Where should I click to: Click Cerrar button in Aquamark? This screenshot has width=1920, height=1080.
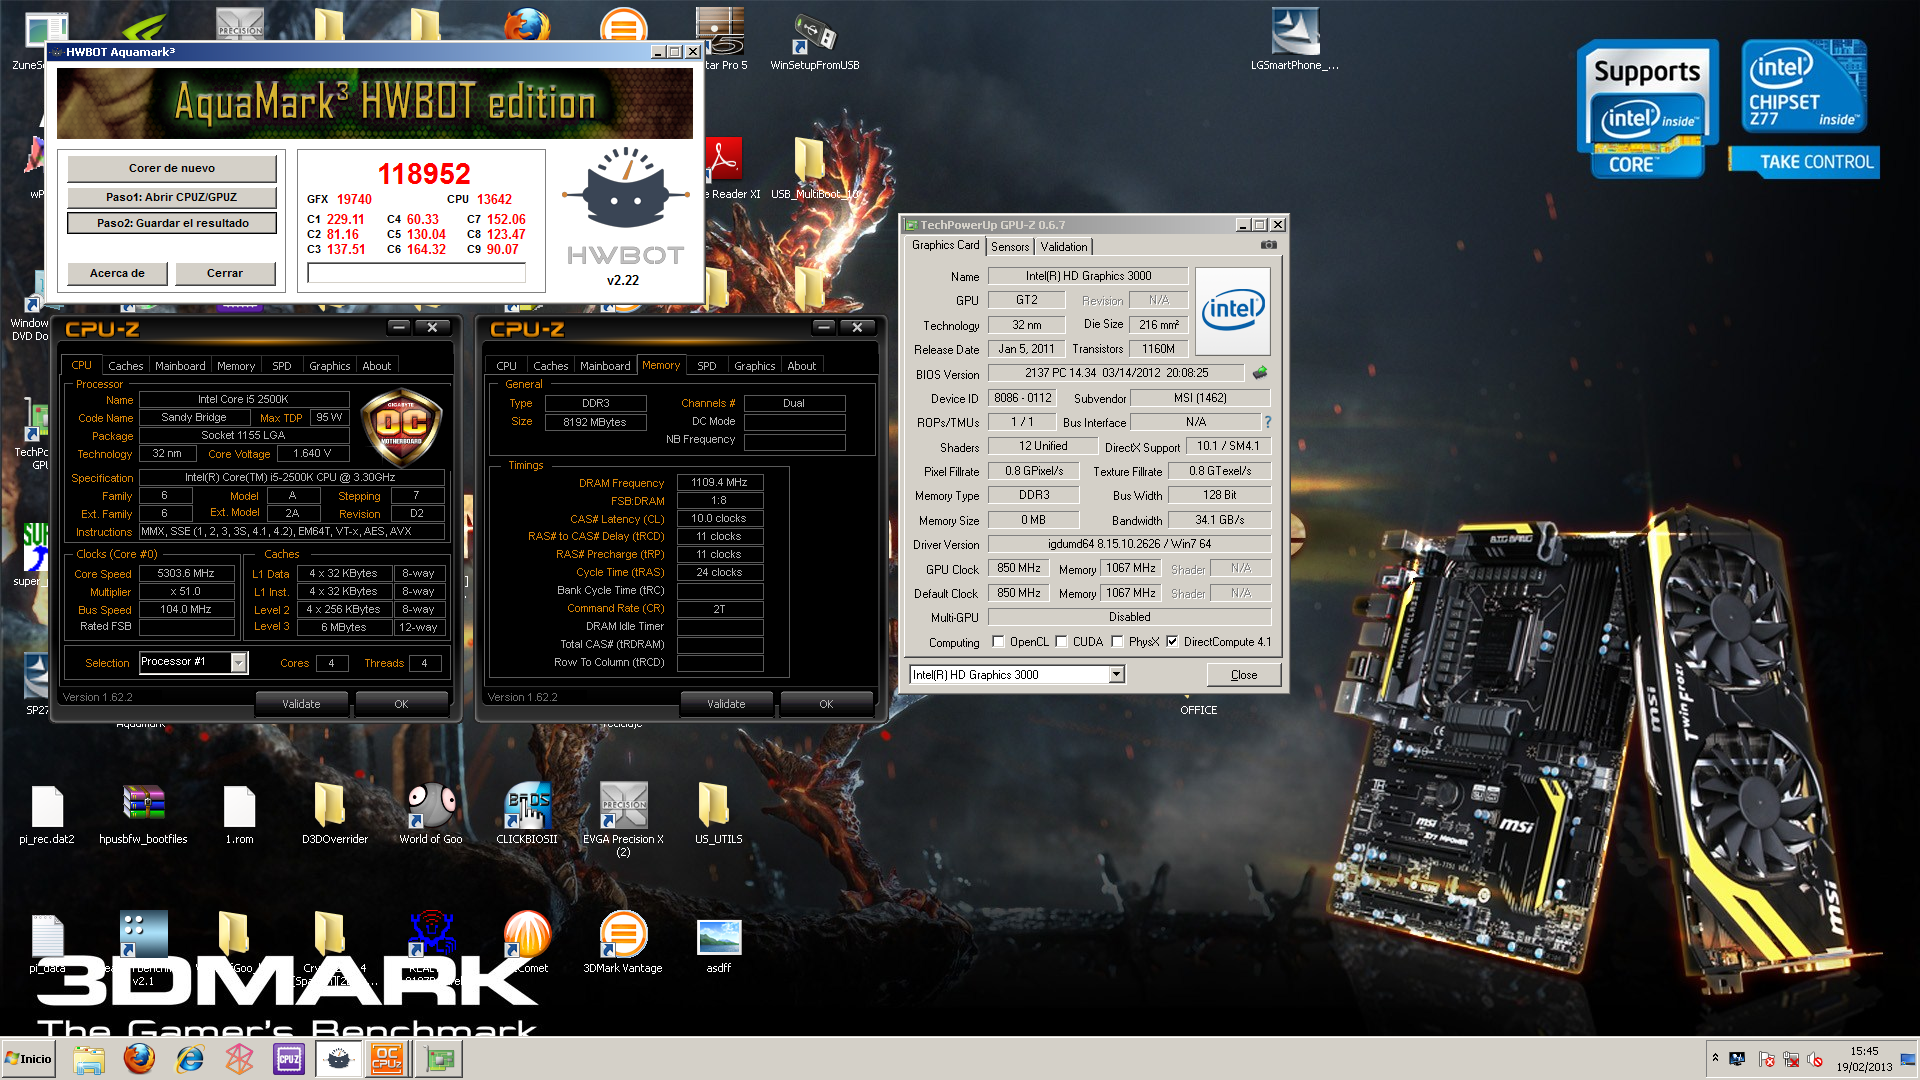[225, 273]
